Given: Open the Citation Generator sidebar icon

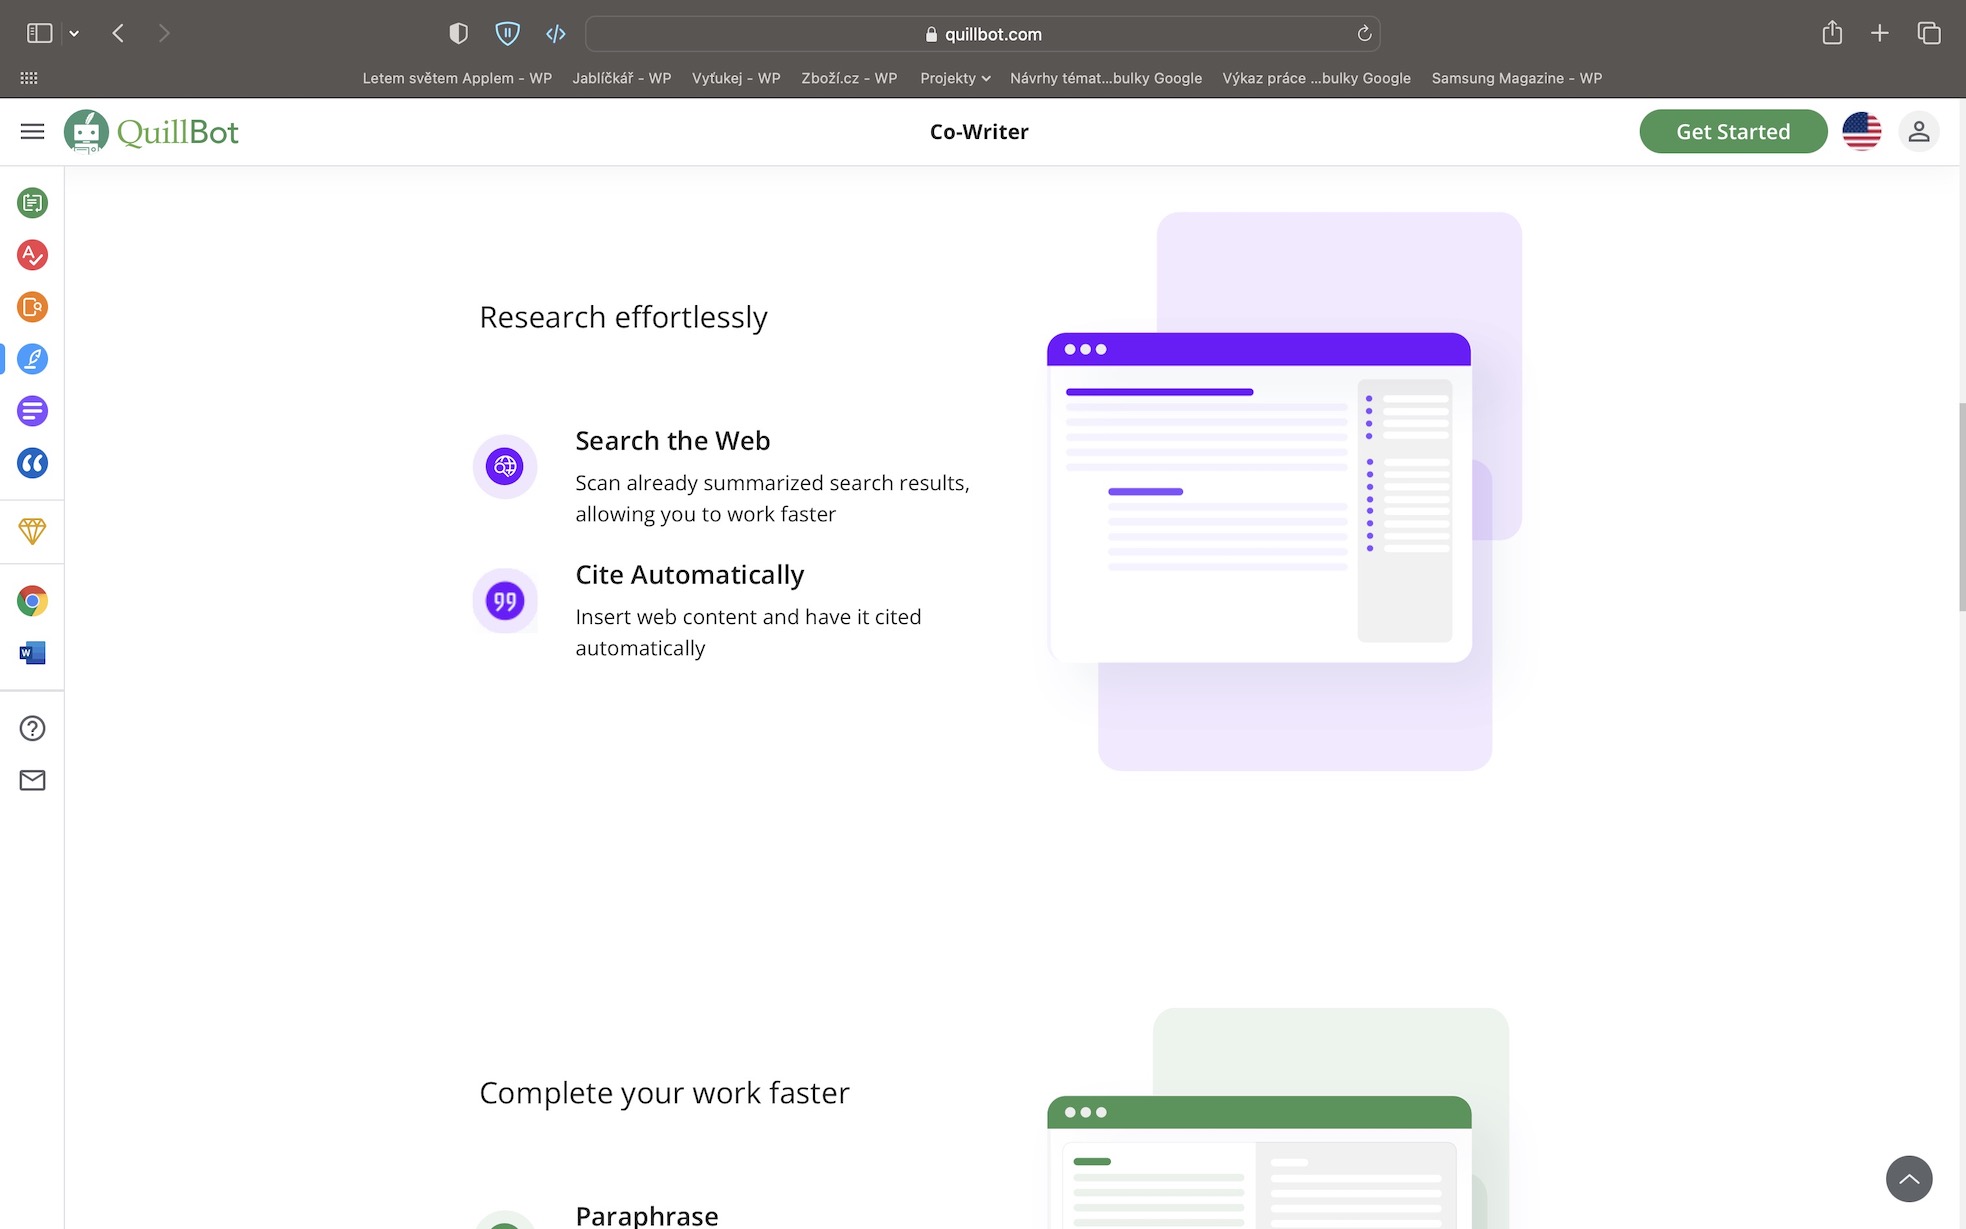Looking at the screenshot, I should tap(32, 463).
